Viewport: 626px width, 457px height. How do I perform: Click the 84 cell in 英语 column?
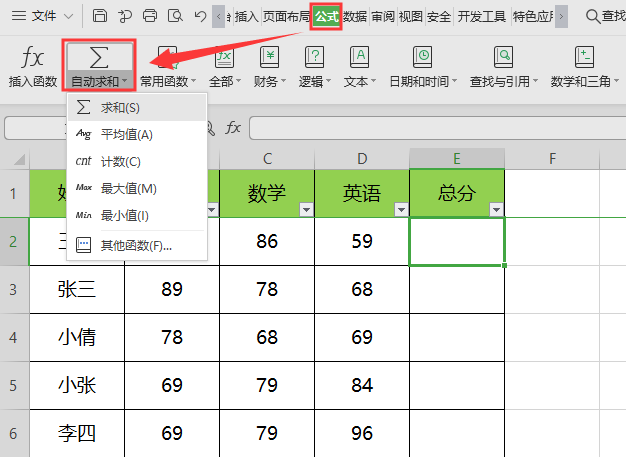[x=362, y=385]
